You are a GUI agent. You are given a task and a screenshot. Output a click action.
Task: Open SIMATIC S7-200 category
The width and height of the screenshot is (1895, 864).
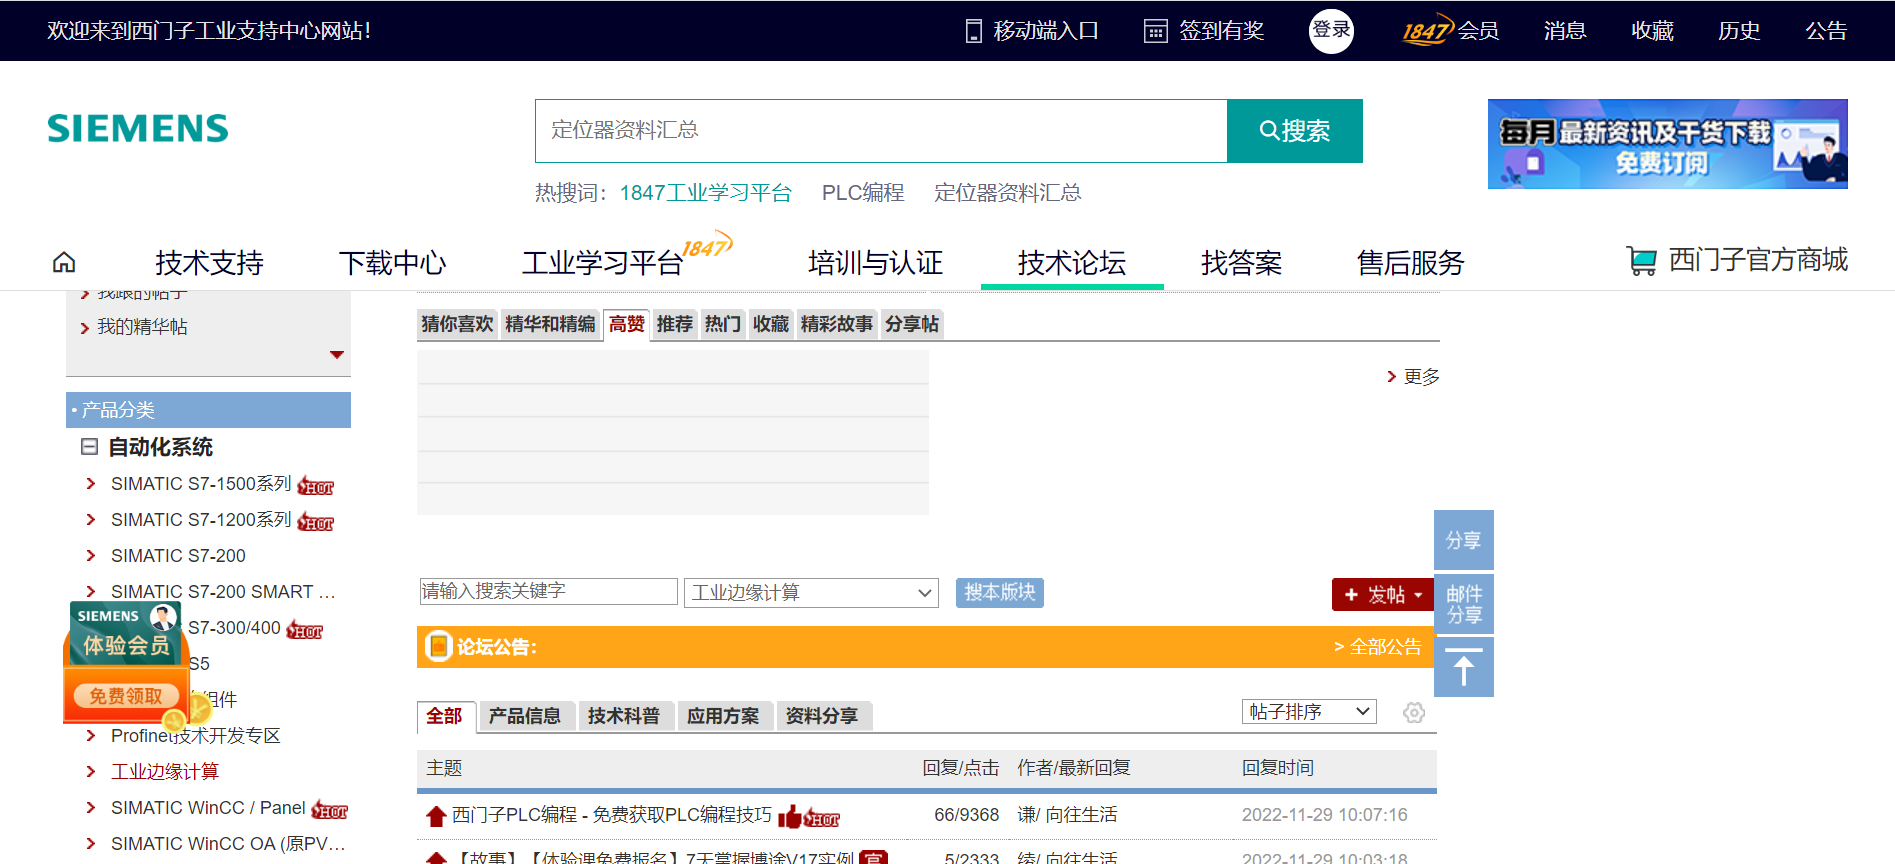coord(178,556)
